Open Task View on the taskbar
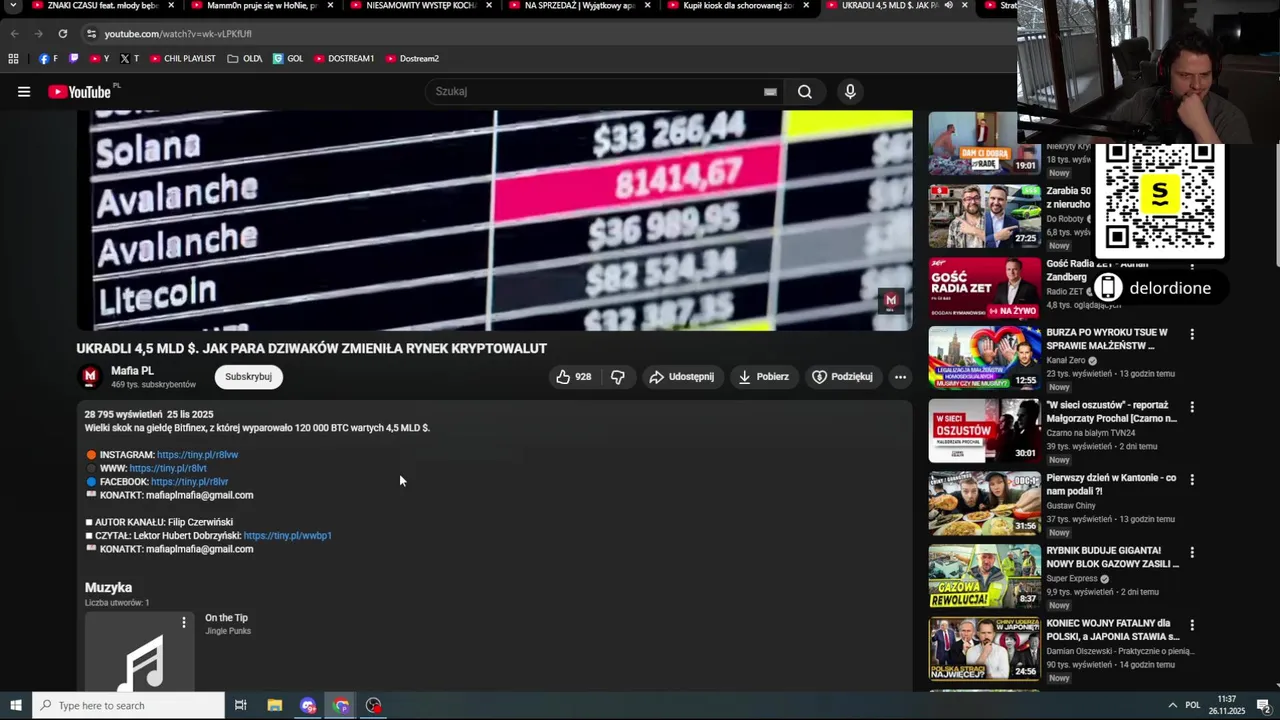Image resolution: width=1280 pixels, height=720 pixels. coord(240,705)
